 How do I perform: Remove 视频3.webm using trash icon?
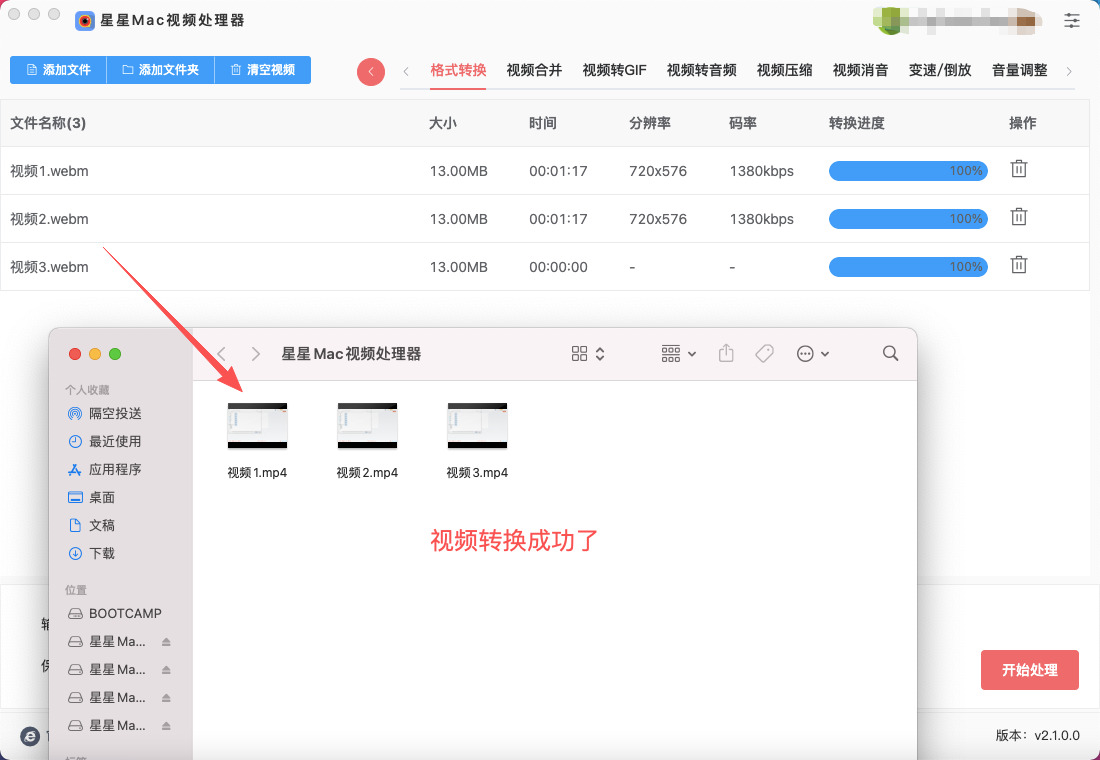(x=1018, y=265)
